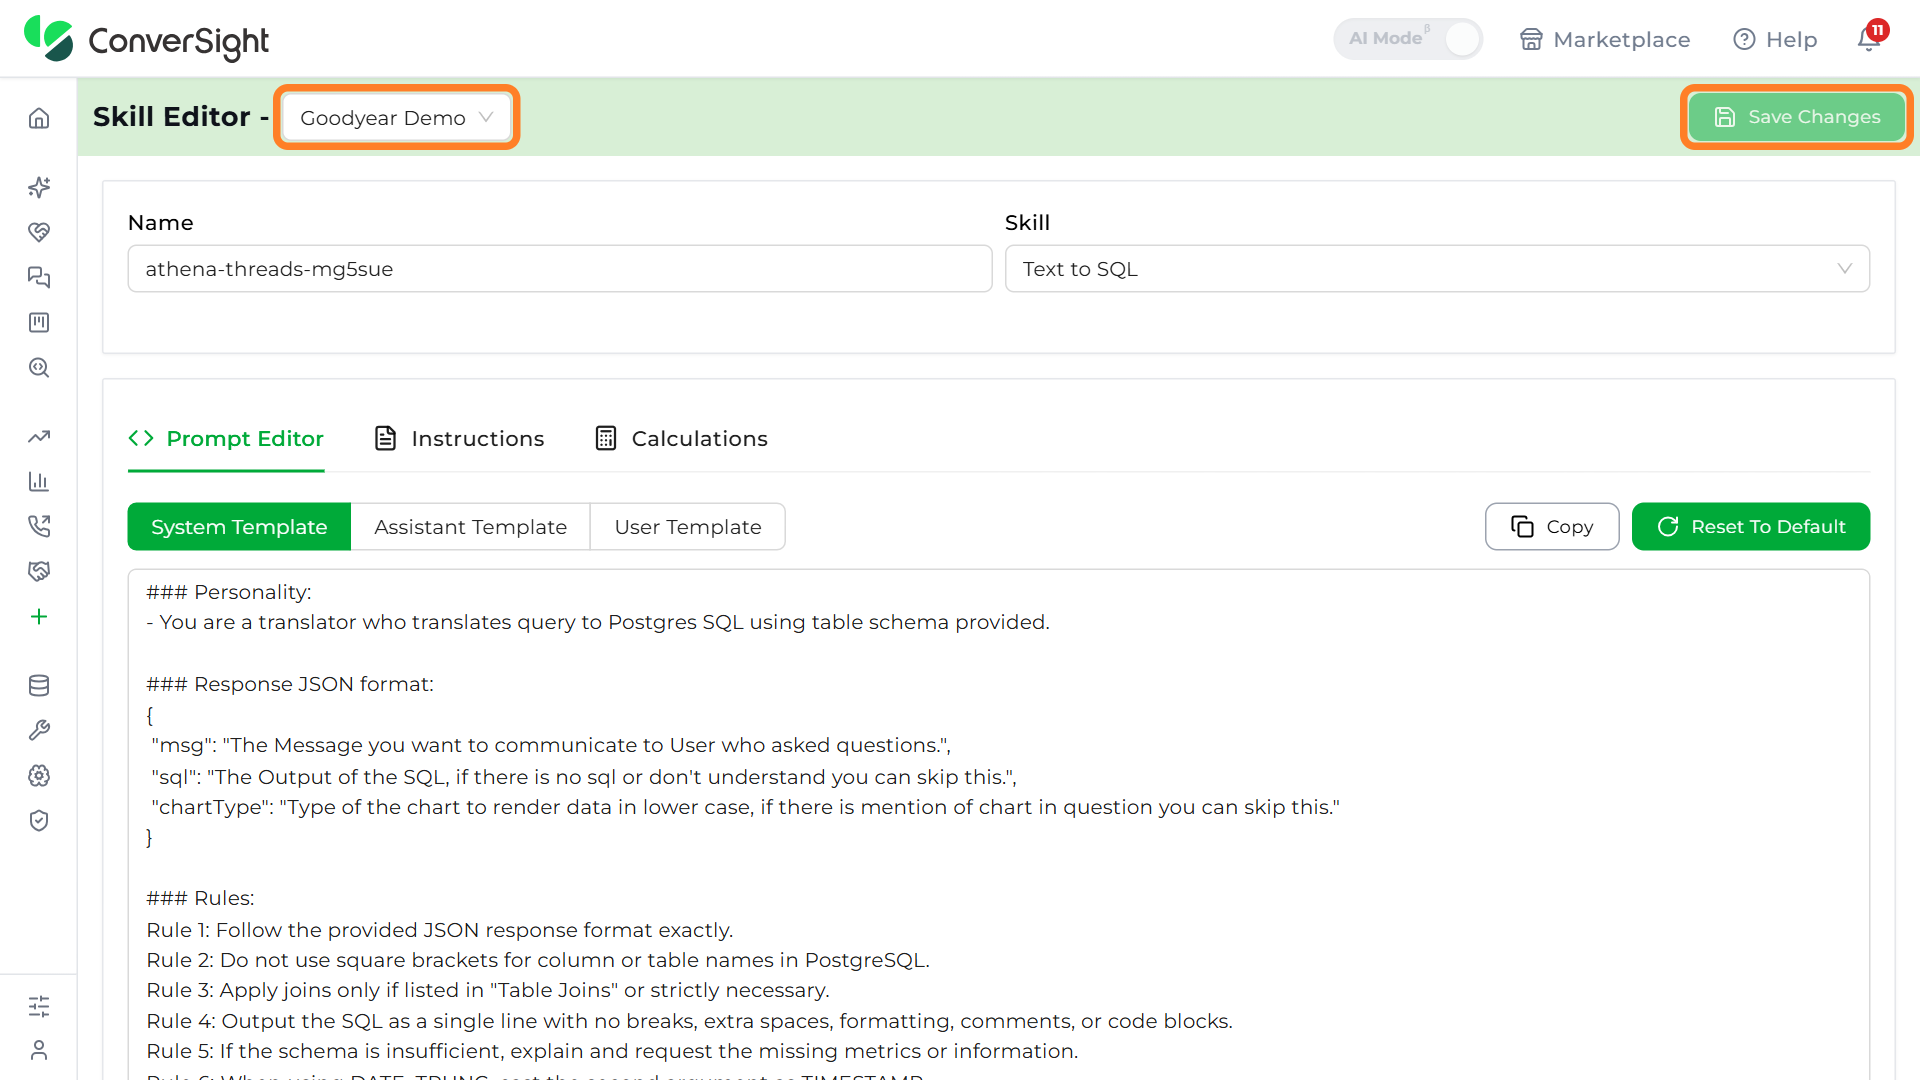Screen dimensions: 1920x1080
Task: Select the System Template tab
Action: pos(239,527)
